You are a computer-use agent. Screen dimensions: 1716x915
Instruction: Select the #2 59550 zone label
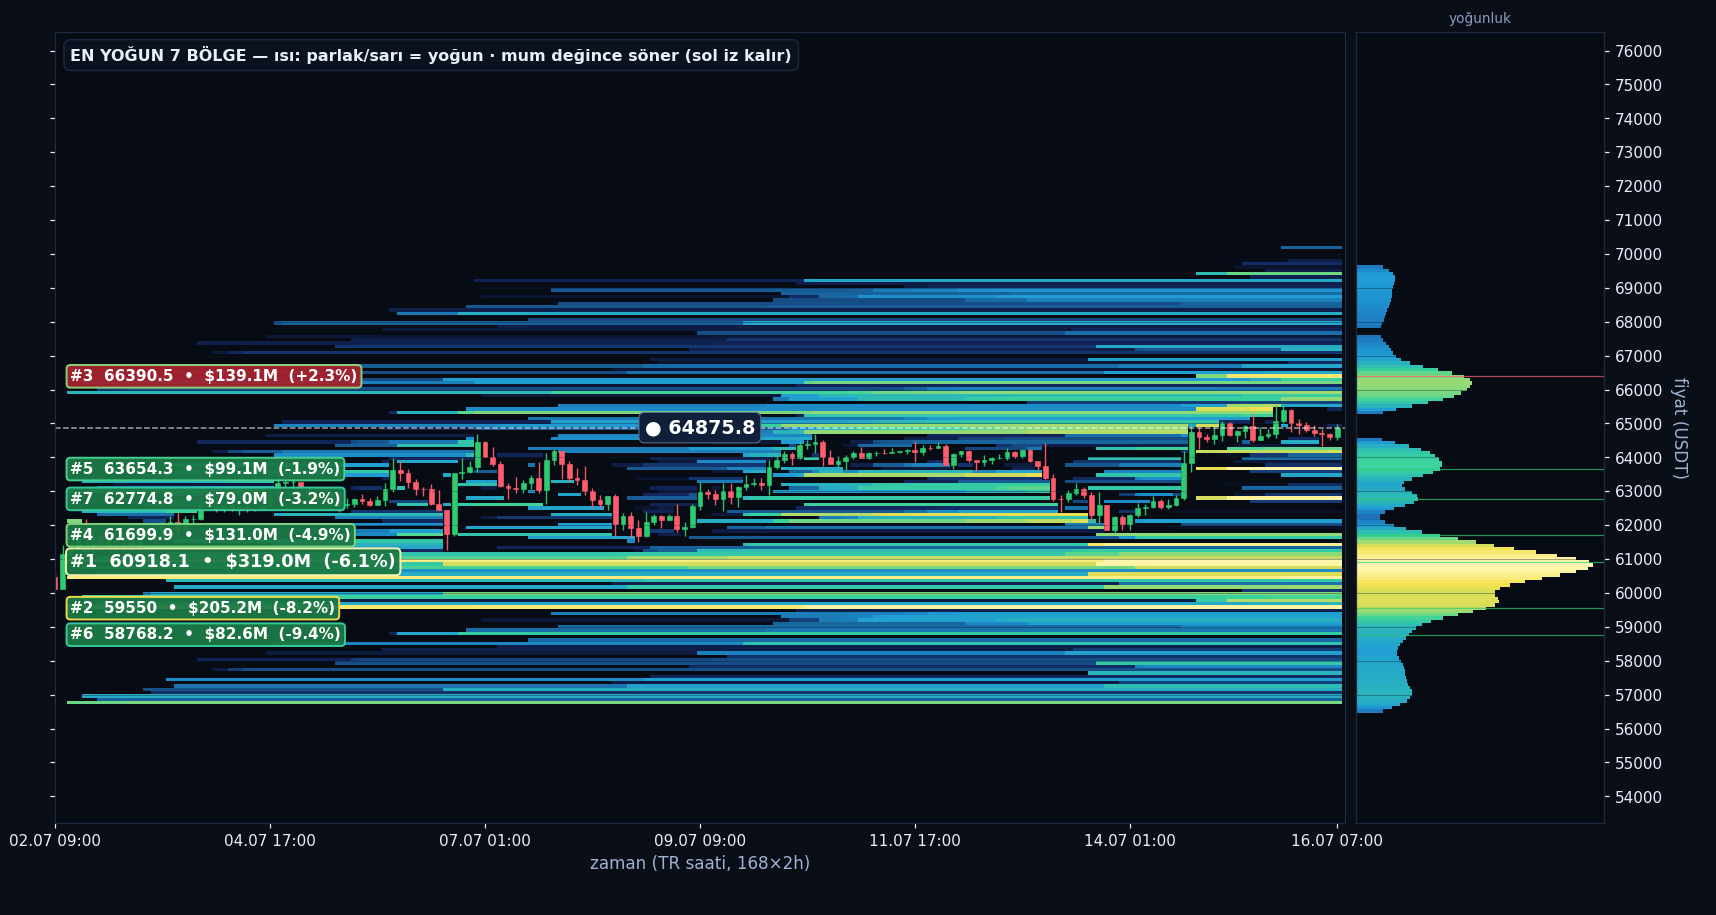point(202,608)
